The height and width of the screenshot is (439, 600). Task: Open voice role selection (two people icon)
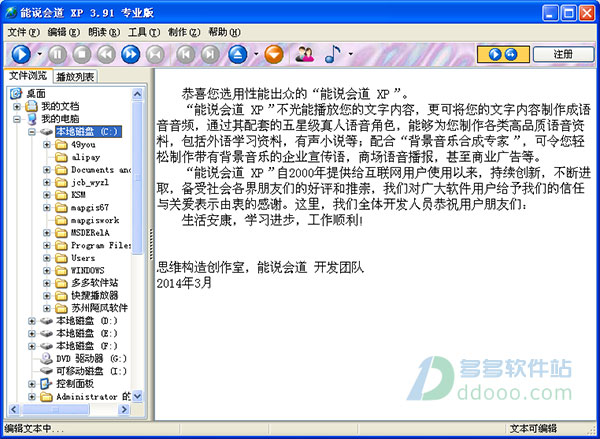(x=305, y=54)
